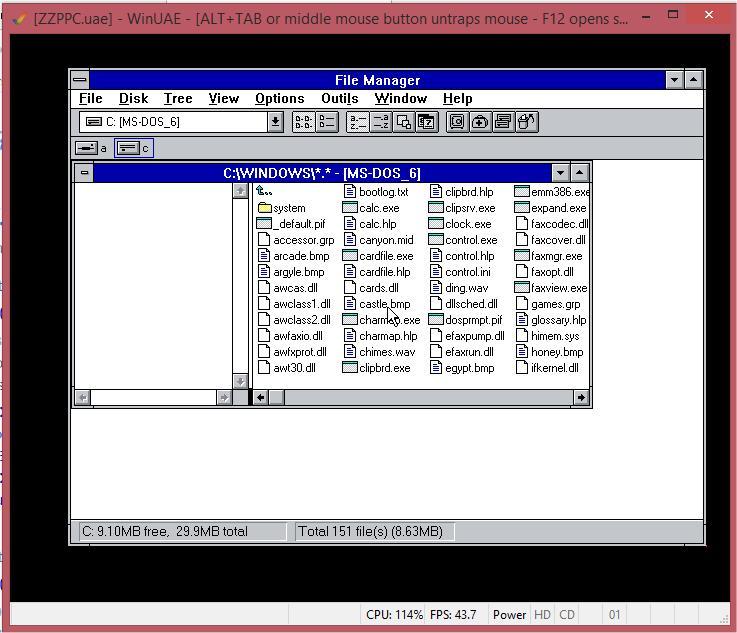Image resolution: width=737 pixels, height=633 pixels.
Task: Click the sort by date calendar icon
Action: coord(427,122)
